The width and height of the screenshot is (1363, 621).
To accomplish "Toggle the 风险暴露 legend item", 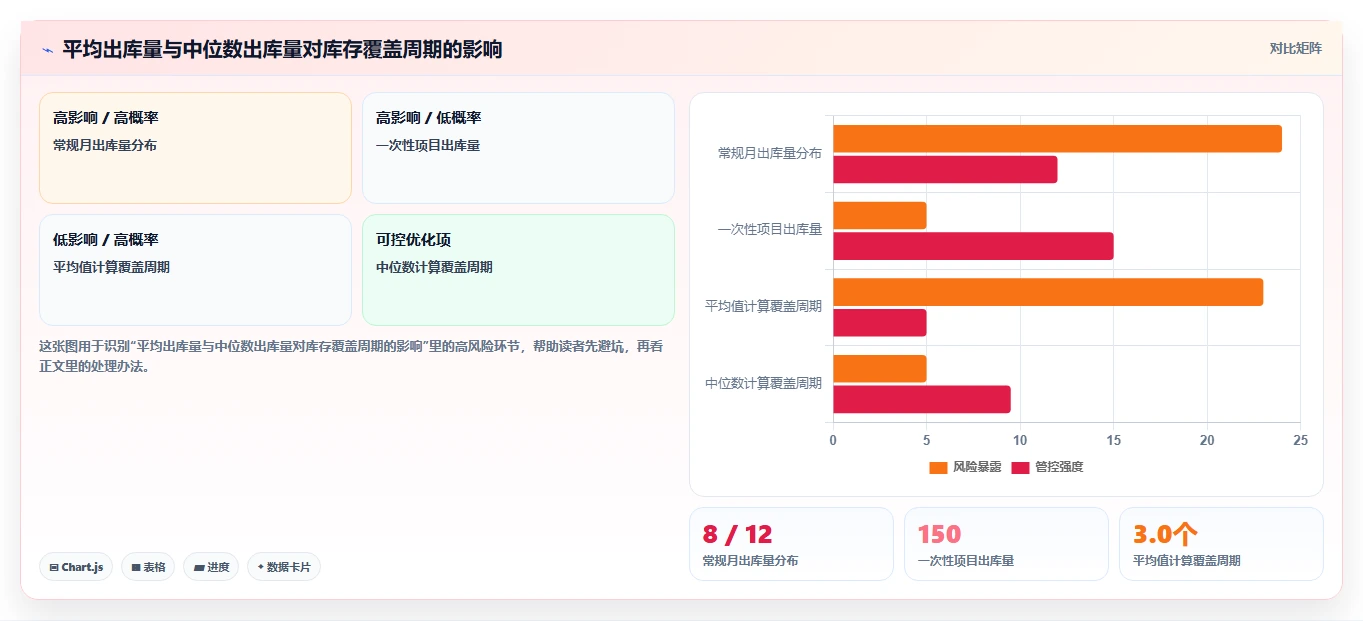I will click(x=965, y=467).
